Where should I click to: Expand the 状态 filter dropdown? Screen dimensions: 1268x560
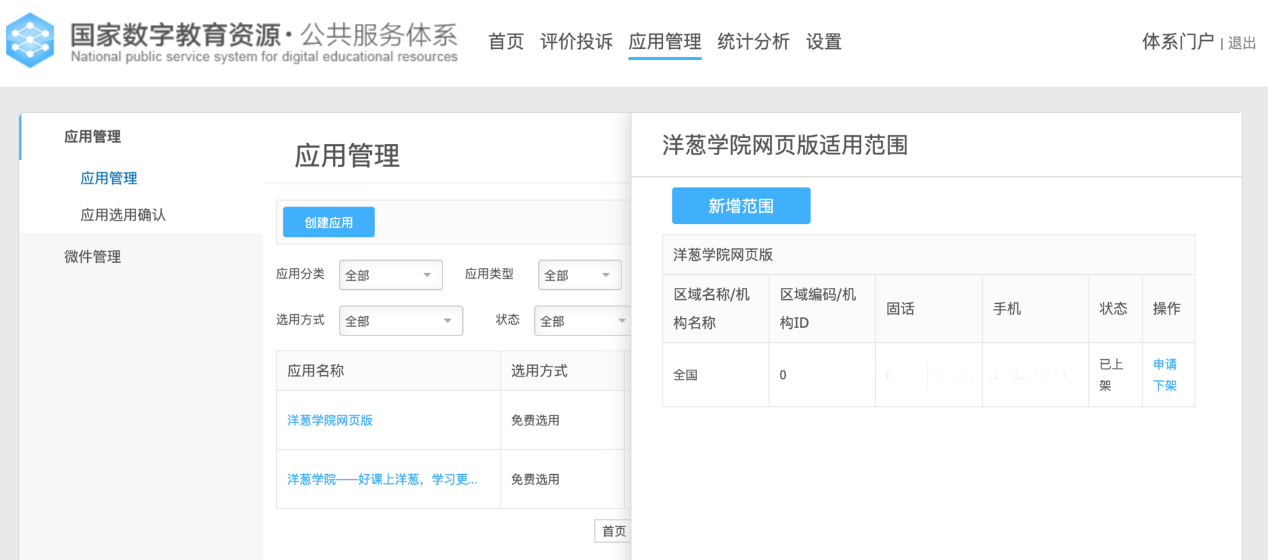582,321
